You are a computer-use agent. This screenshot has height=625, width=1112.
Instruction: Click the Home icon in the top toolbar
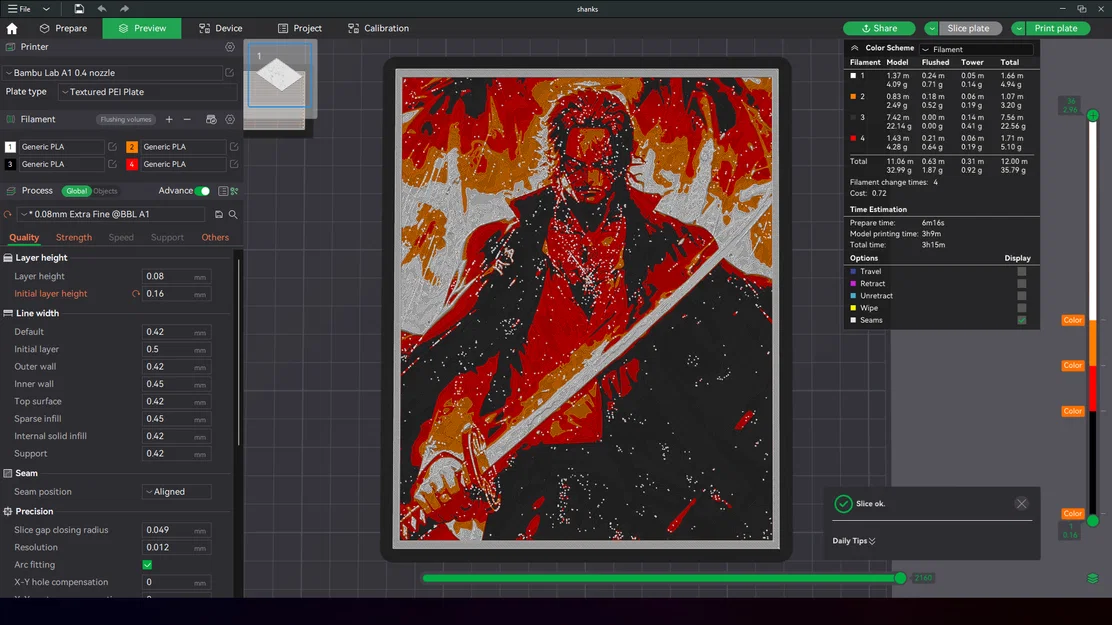point(12,28)
